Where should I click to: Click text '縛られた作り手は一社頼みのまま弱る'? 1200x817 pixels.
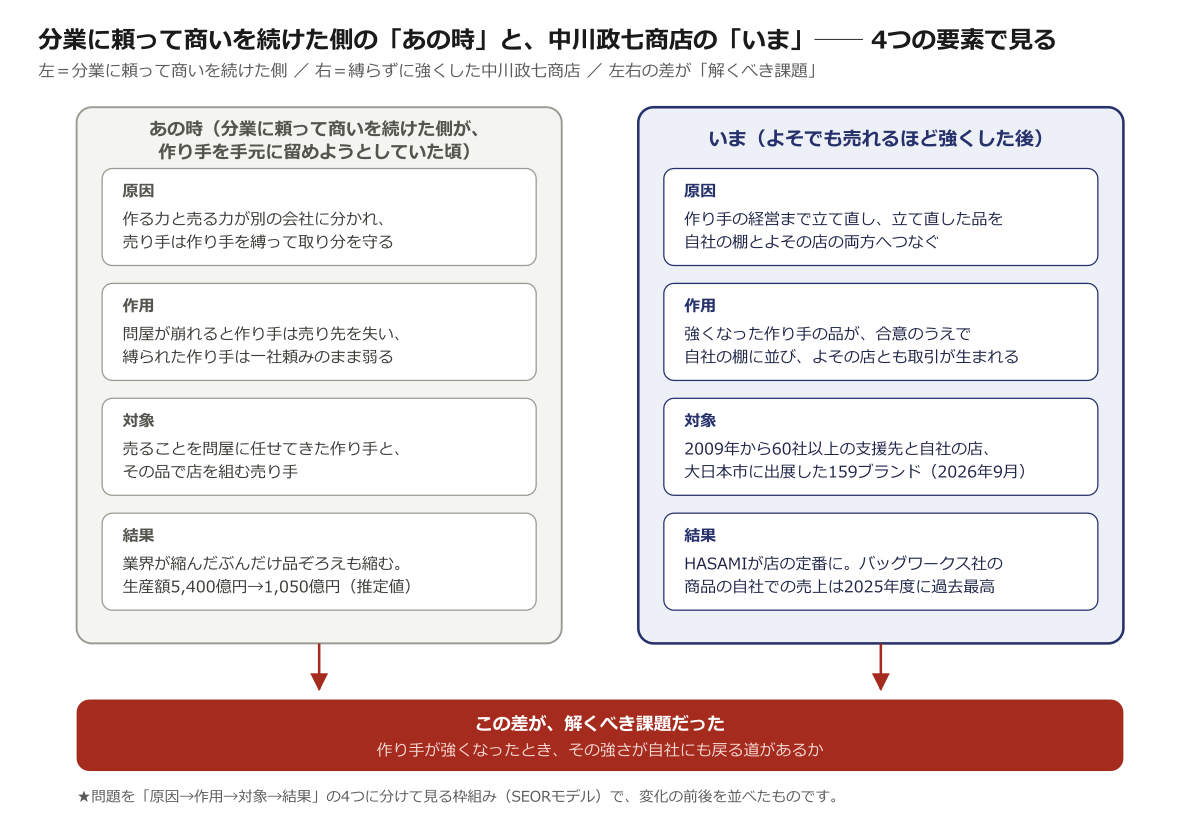click(x=258, y=357)
